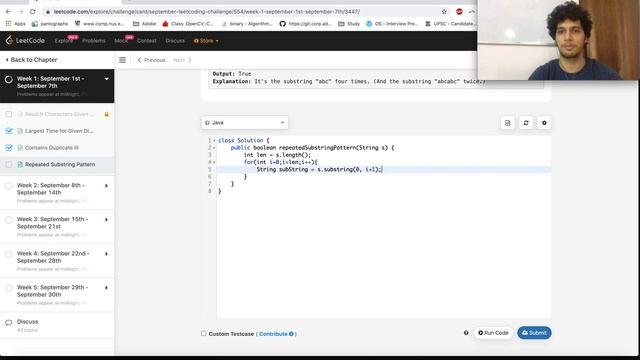Click the browser address bar URL
640x360 pixels.
click(207, 12)
